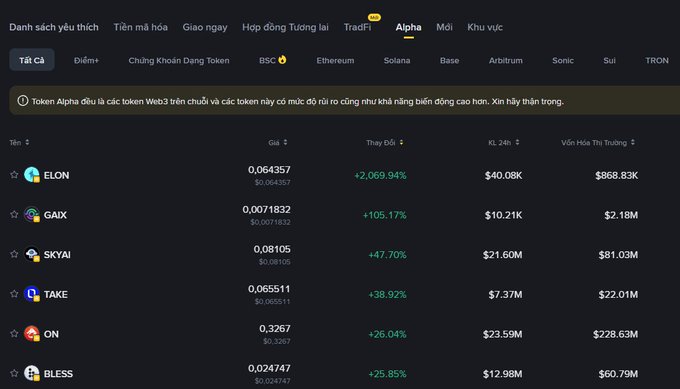Click the warning info icon in the notice

[23, 101]
